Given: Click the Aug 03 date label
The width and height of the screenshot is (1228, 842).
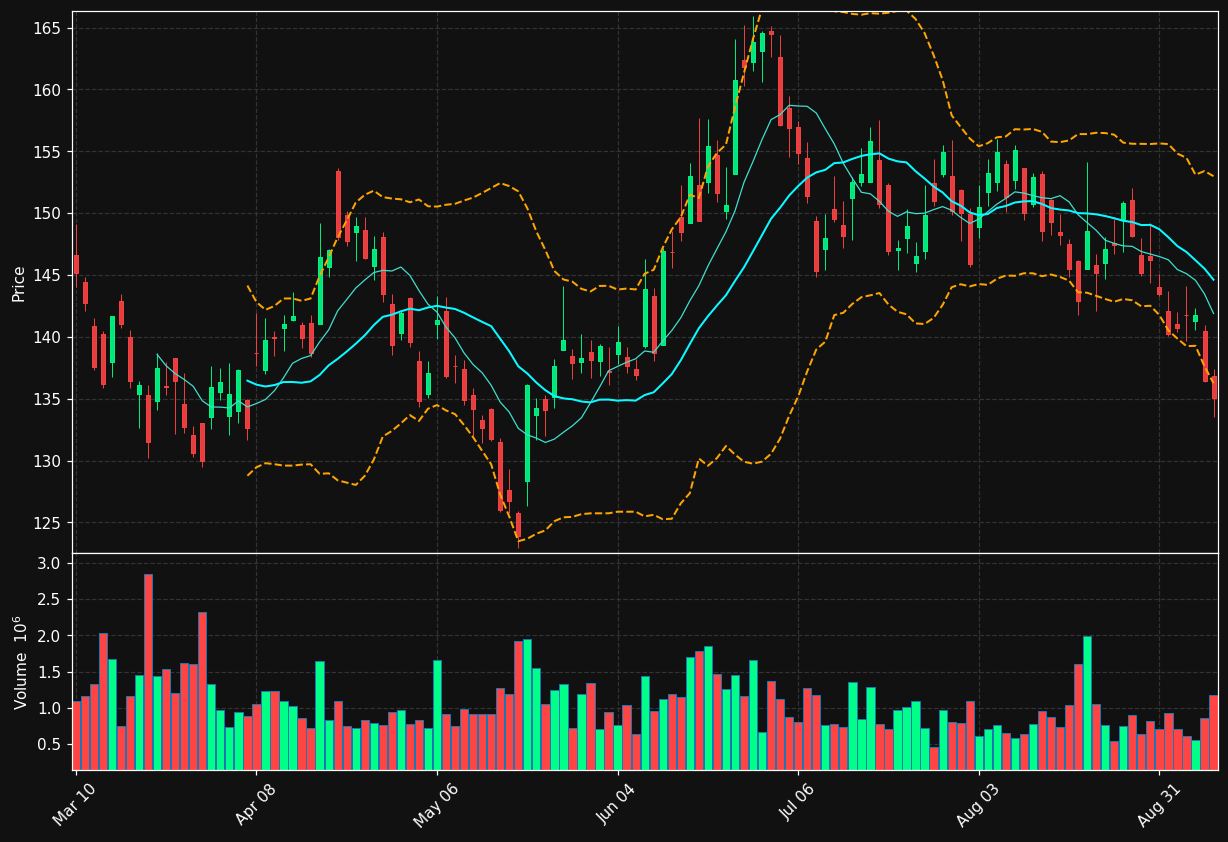Looking at the screenshot, I should (977, 805).
